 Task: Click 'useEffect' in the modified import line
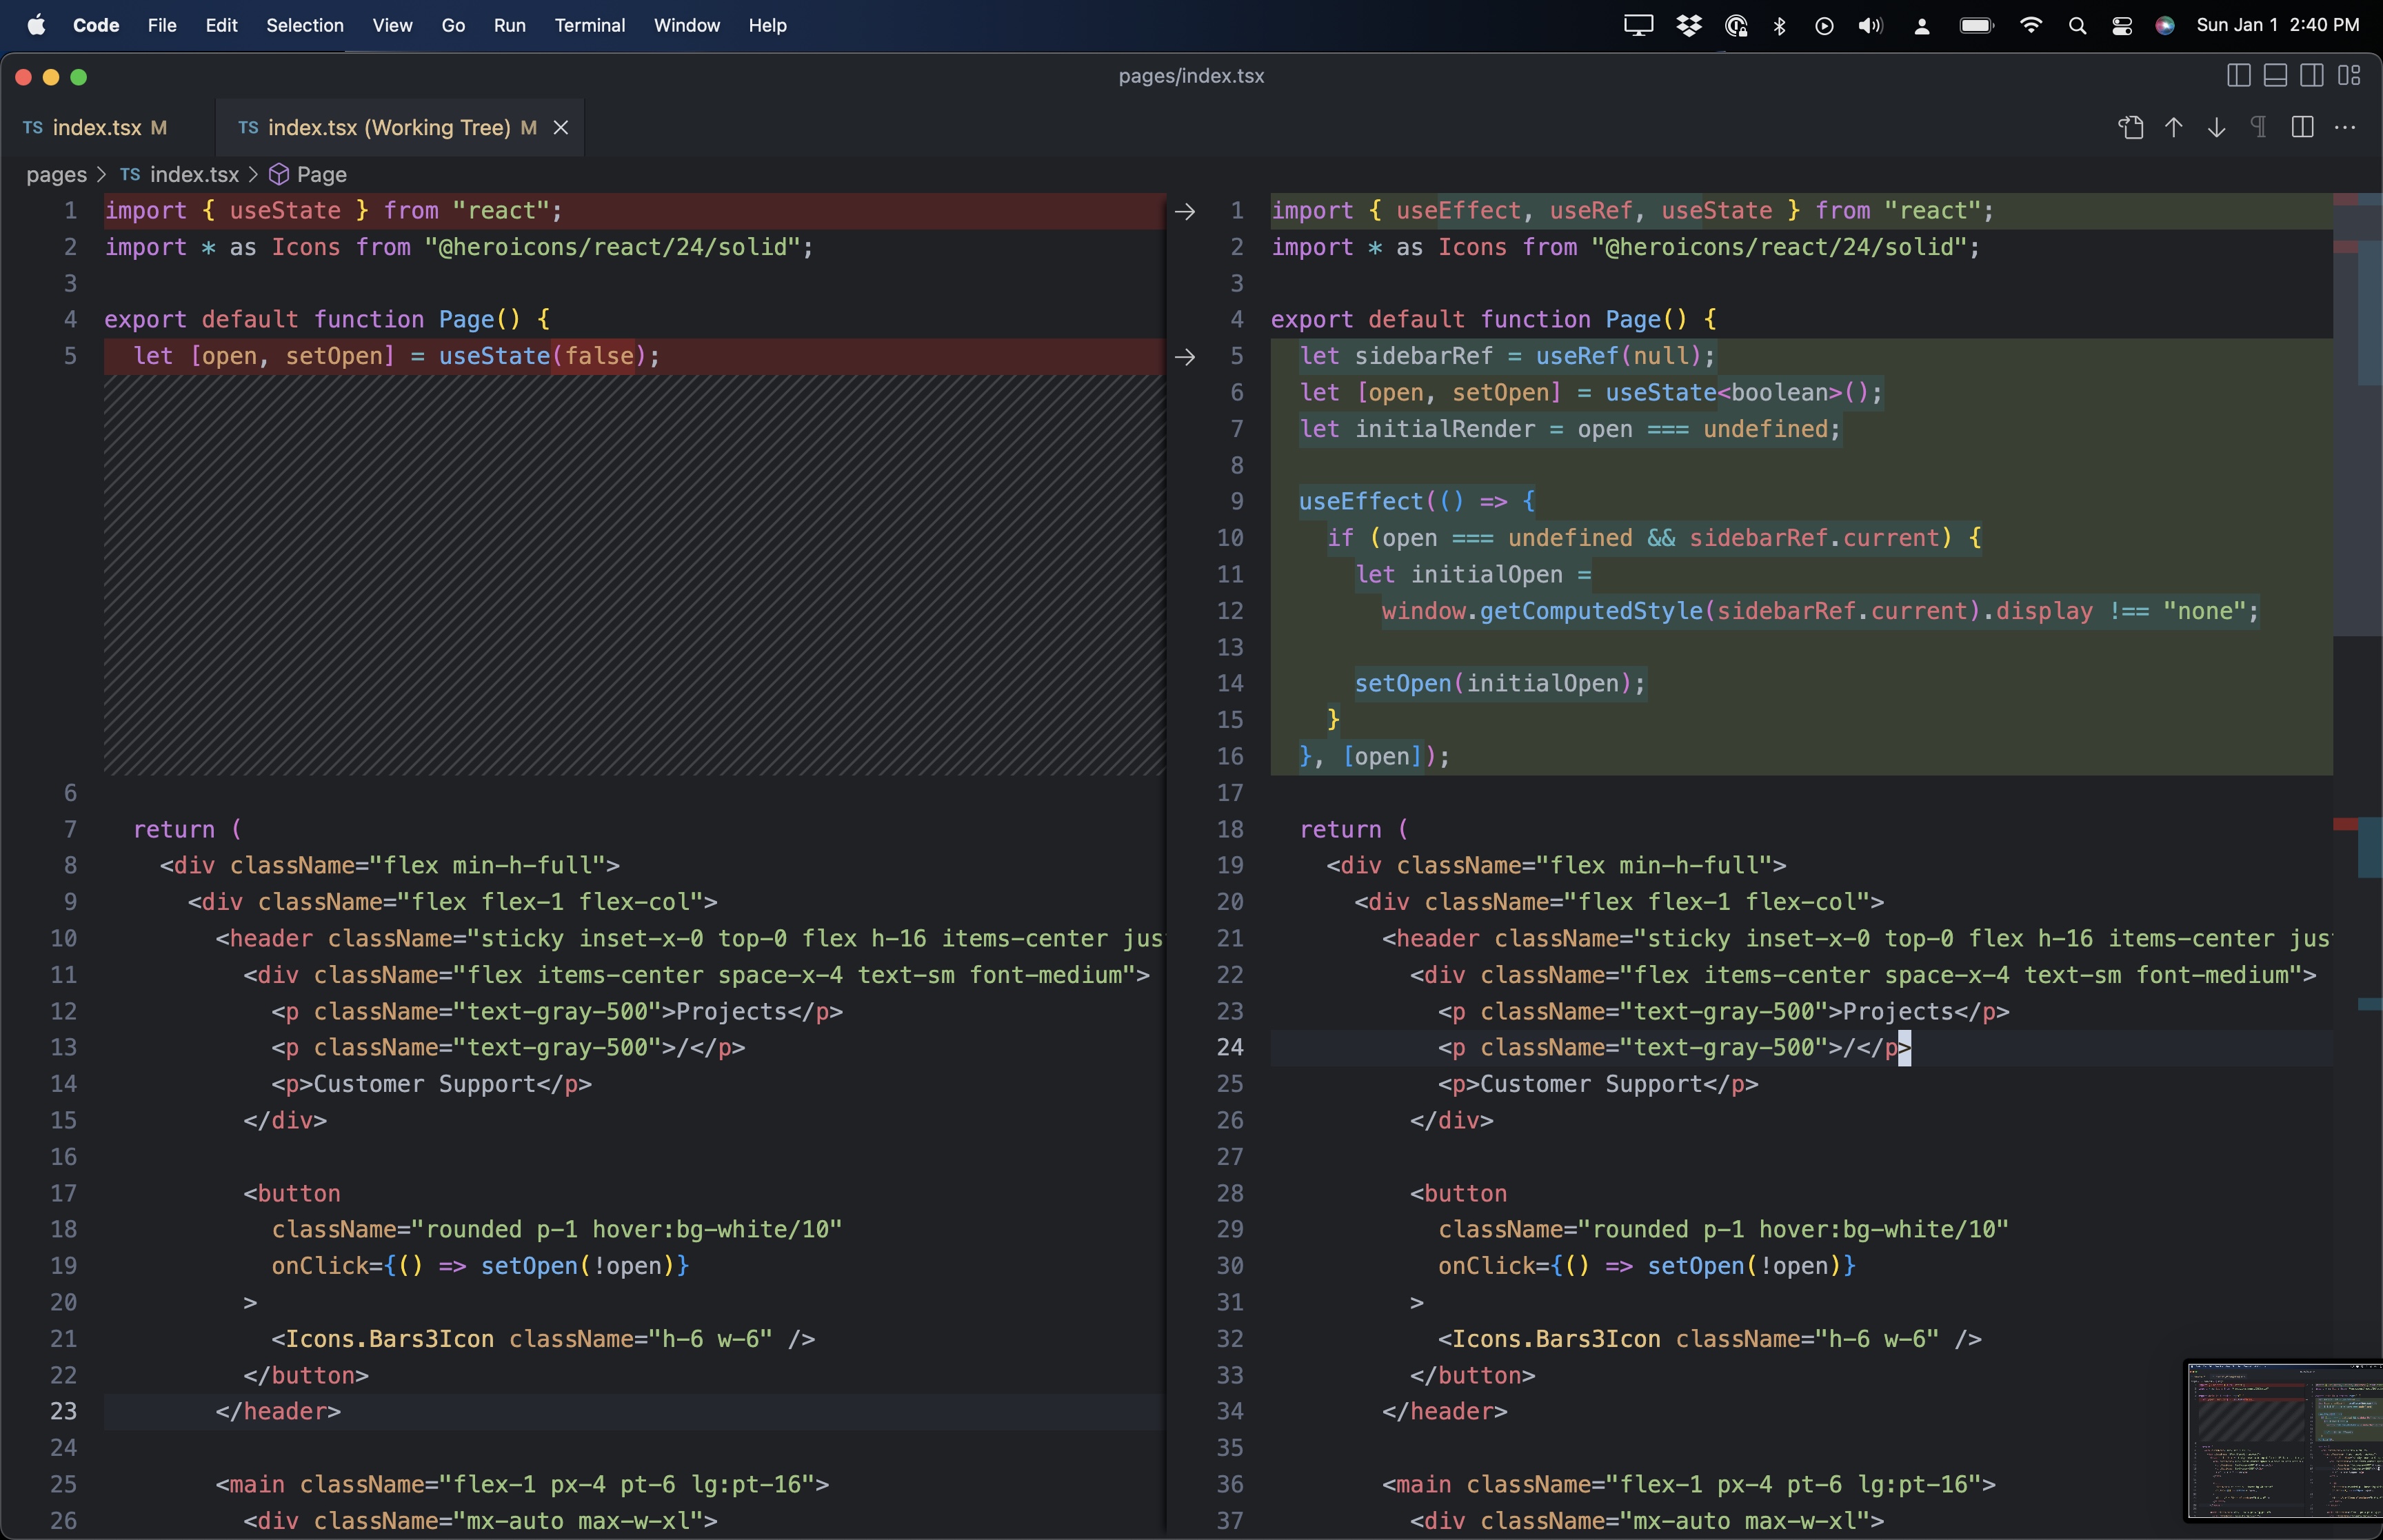pos(1458,211)
